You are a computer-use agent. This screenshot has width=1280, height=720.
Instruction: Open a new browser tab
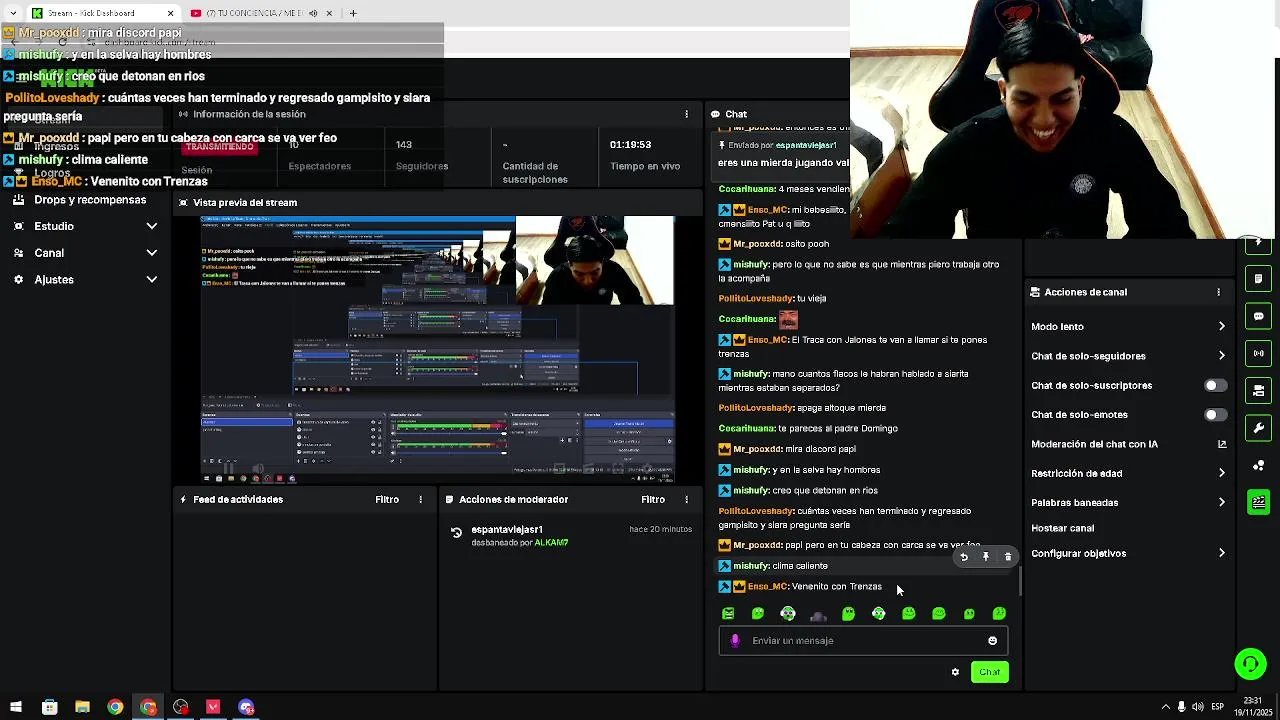click(352, 13)
